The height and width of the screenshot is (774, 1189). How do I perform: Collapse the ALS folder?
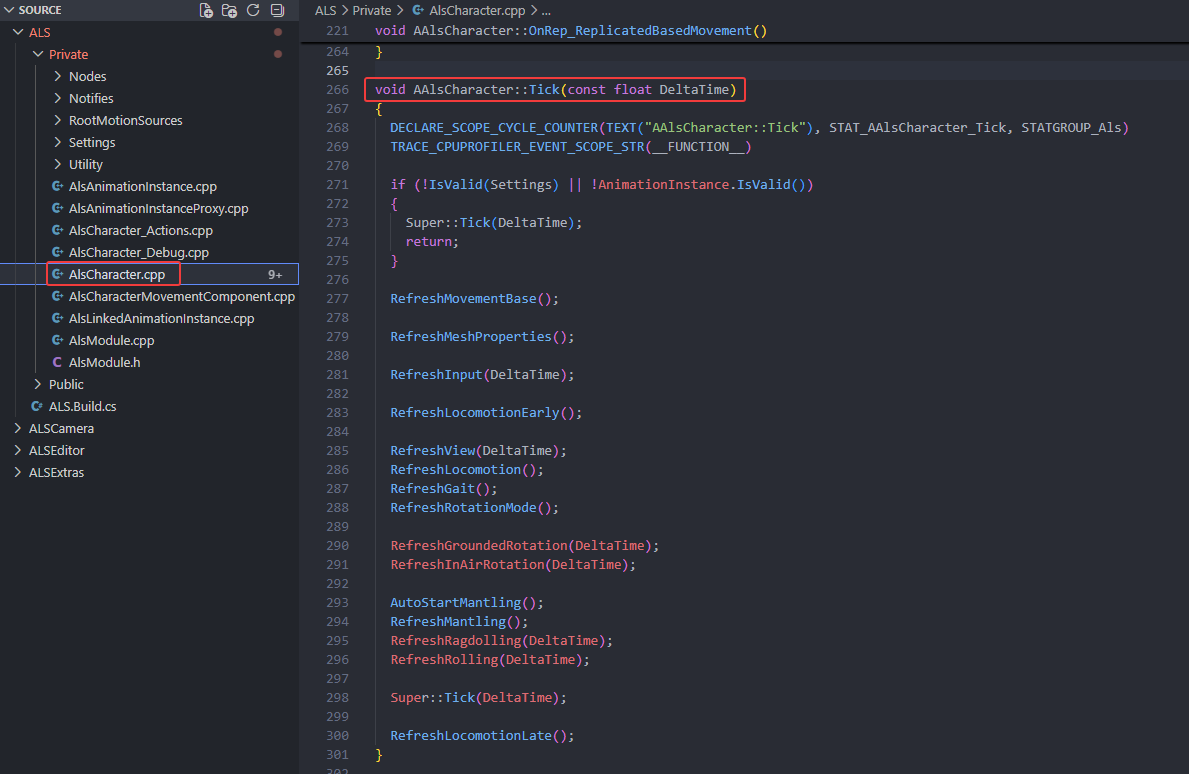18,32
